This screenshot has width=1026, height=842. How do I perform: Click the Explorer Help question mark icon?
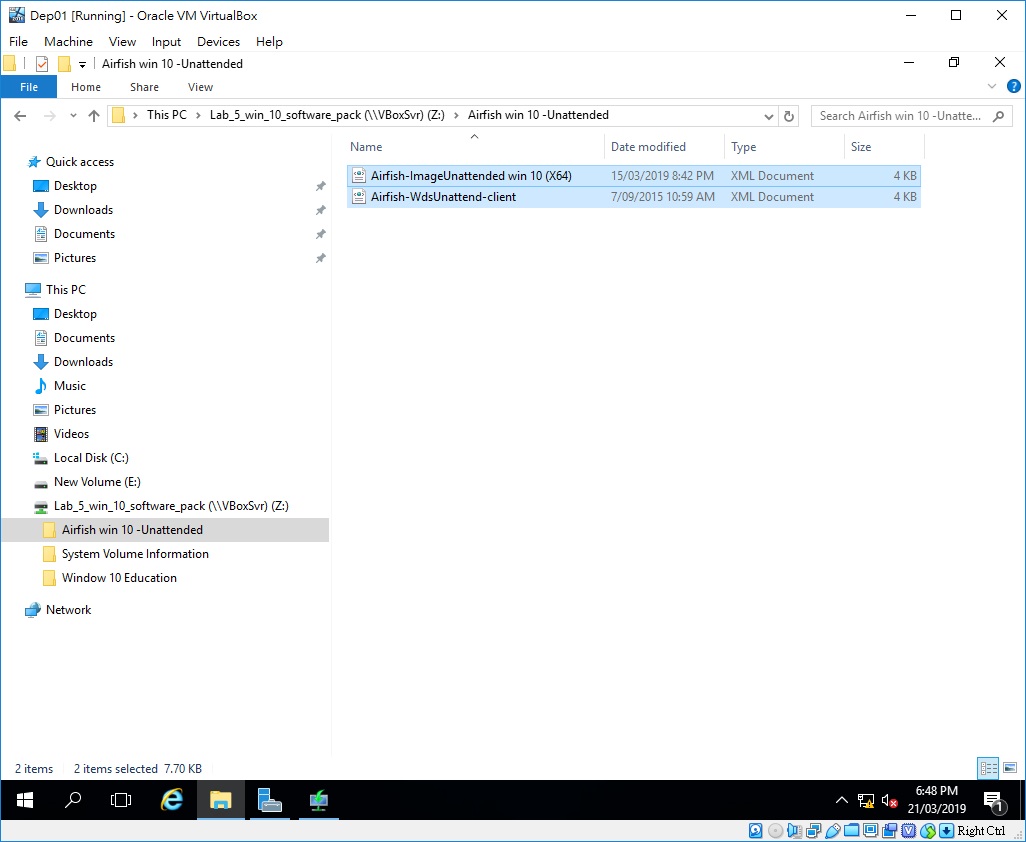pos(1014,86)
